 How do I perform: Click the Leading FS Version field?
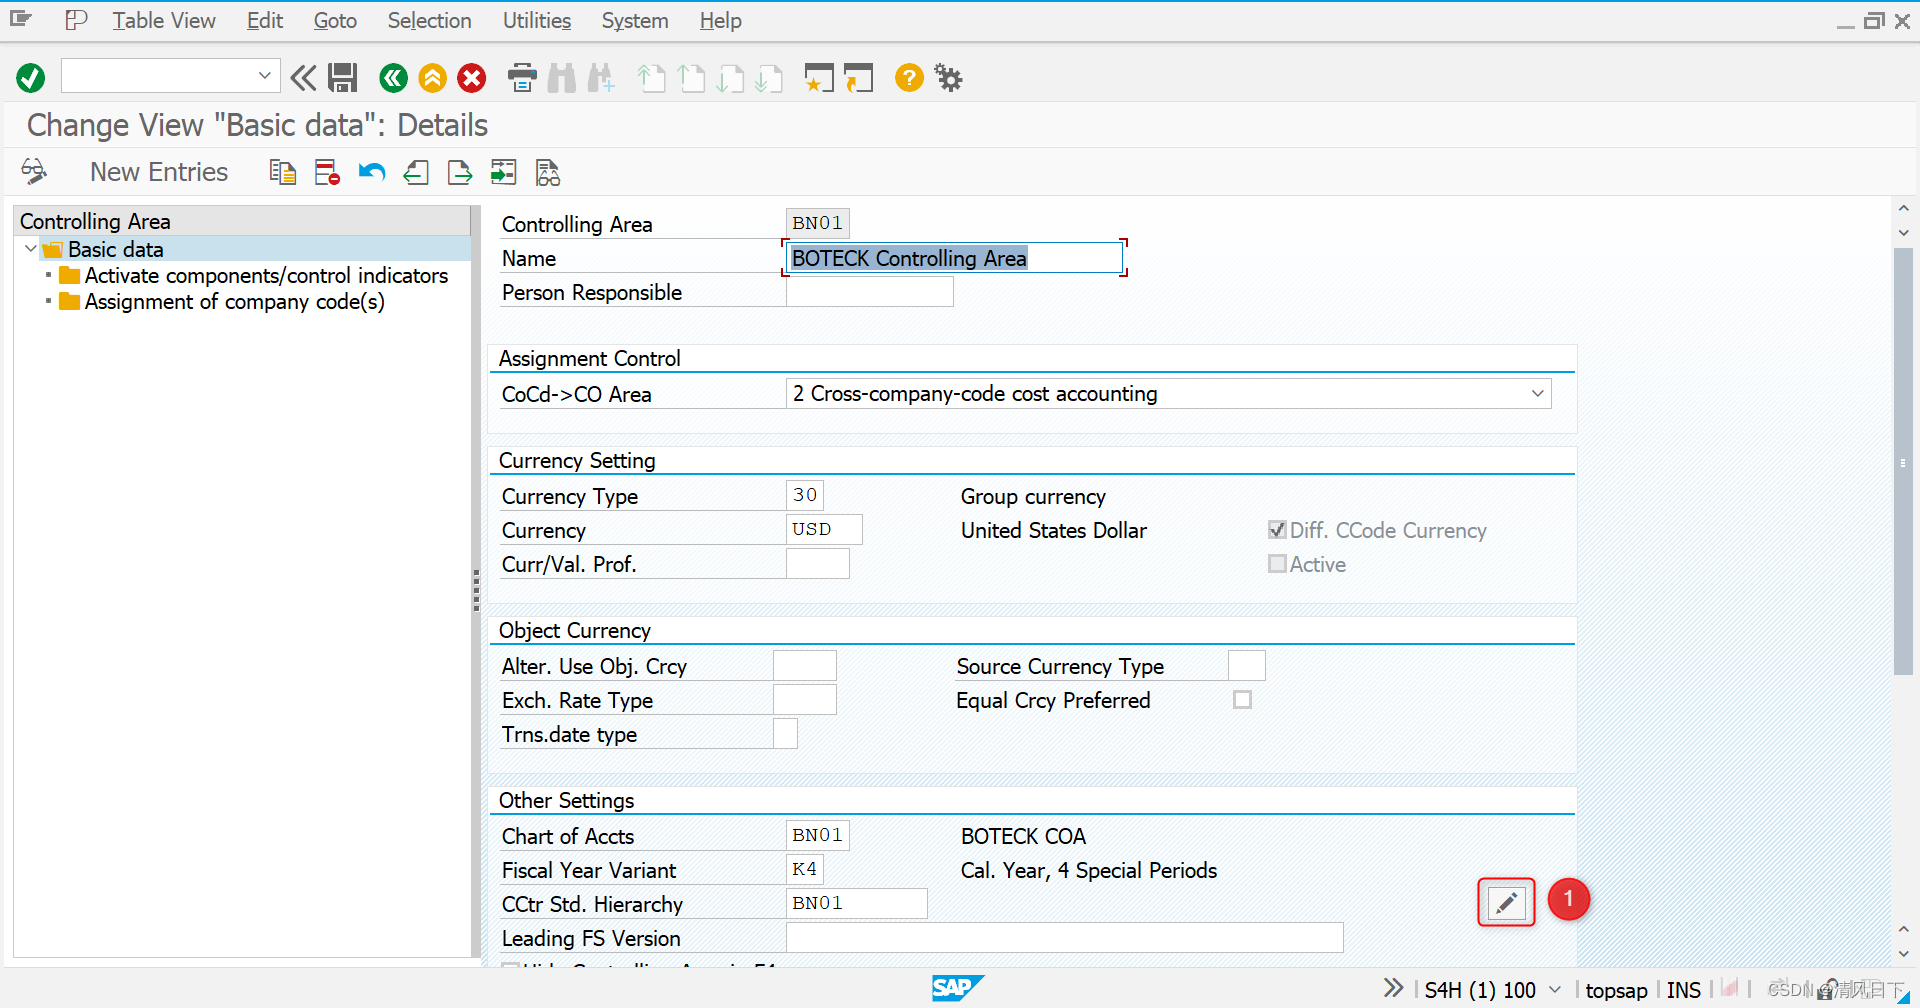(x=1065, y=937)
